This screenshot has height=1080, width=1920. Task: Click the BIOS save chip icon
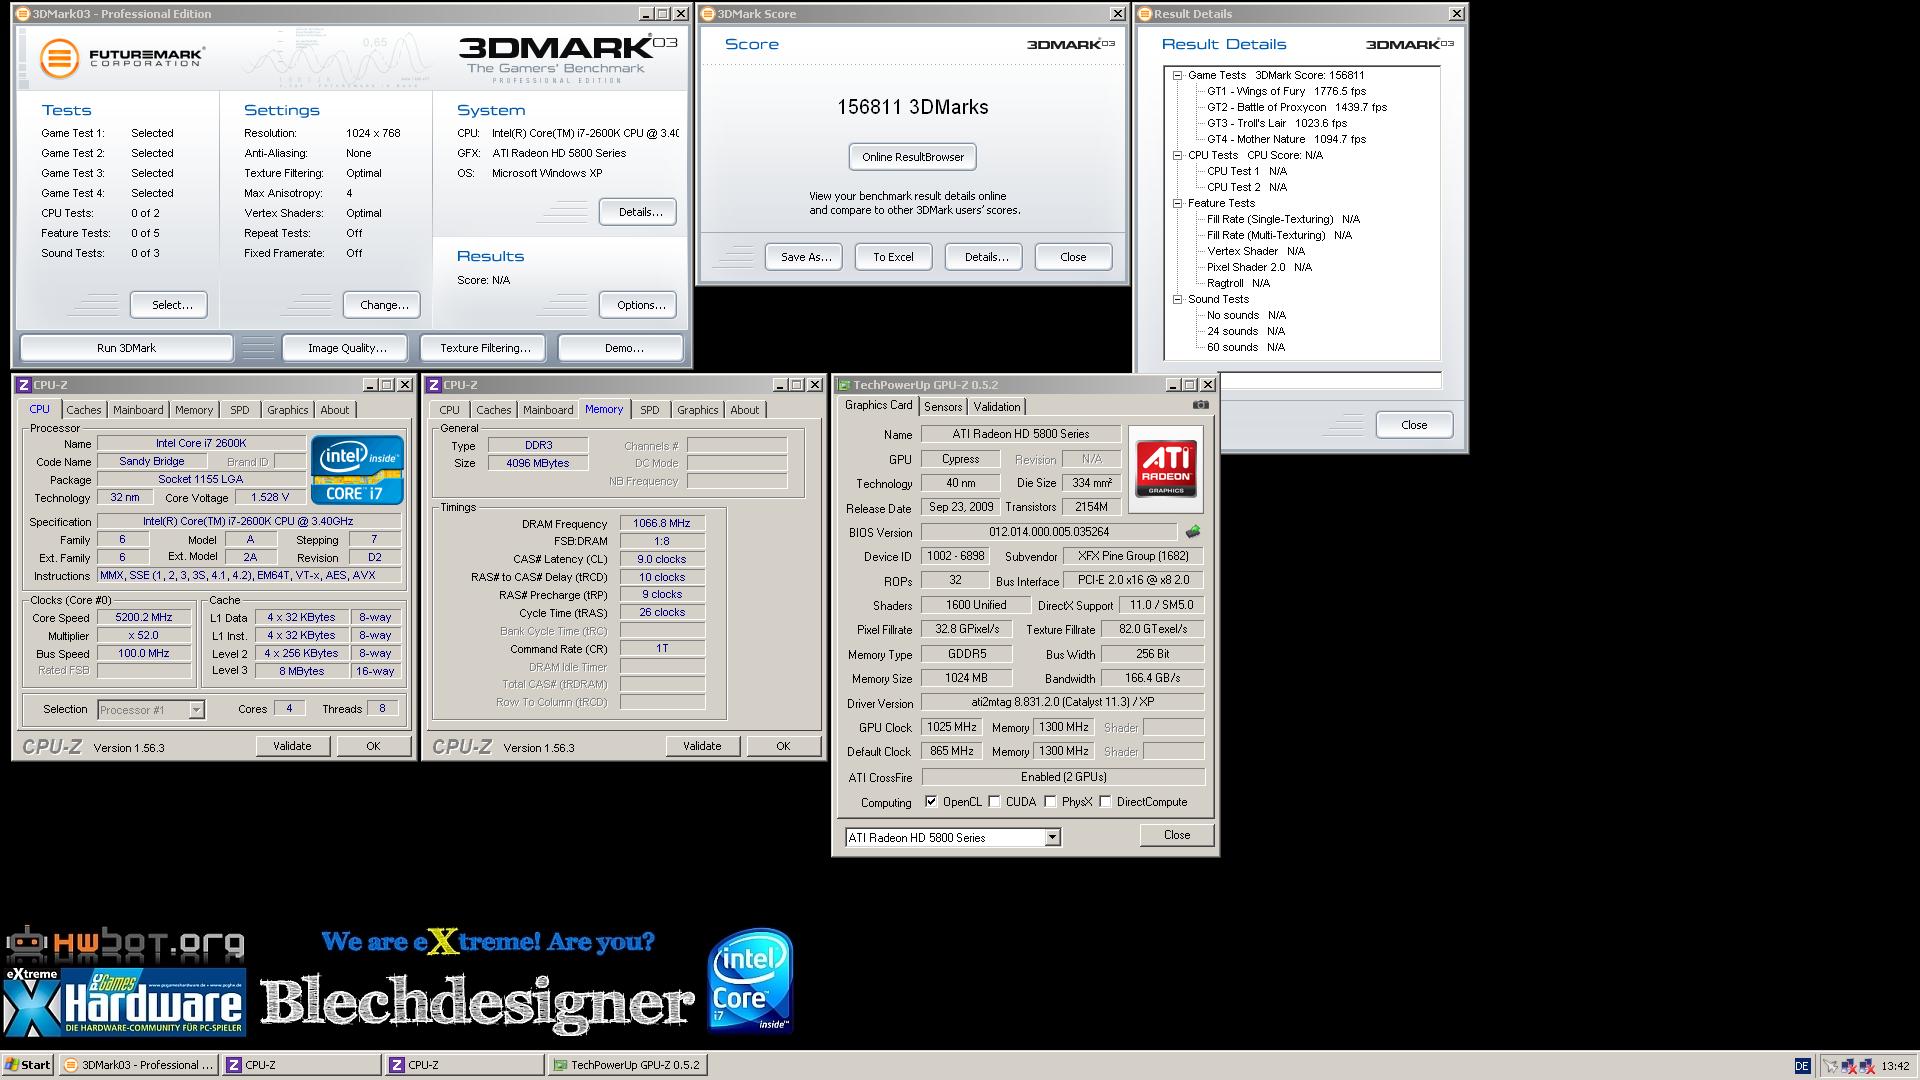(x=1192, y=532)
